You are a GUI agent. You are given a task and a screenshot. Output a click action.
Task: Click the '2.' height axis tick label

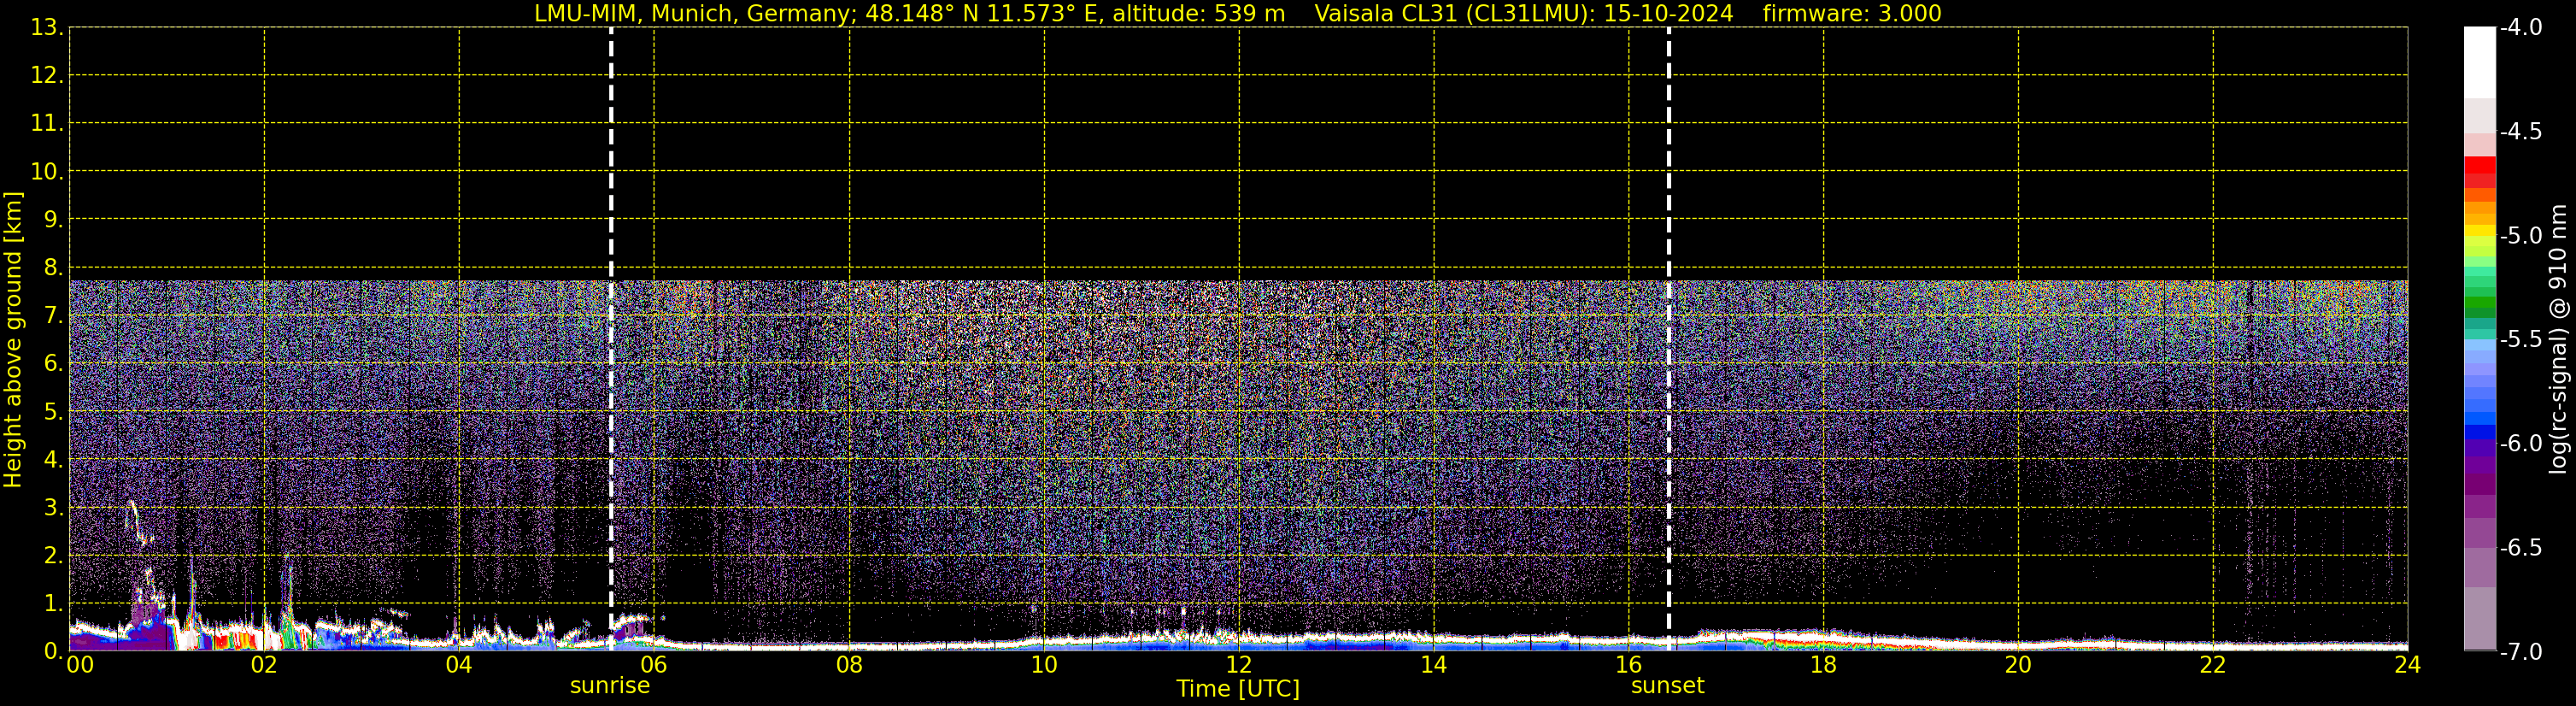tap(53, 555)
